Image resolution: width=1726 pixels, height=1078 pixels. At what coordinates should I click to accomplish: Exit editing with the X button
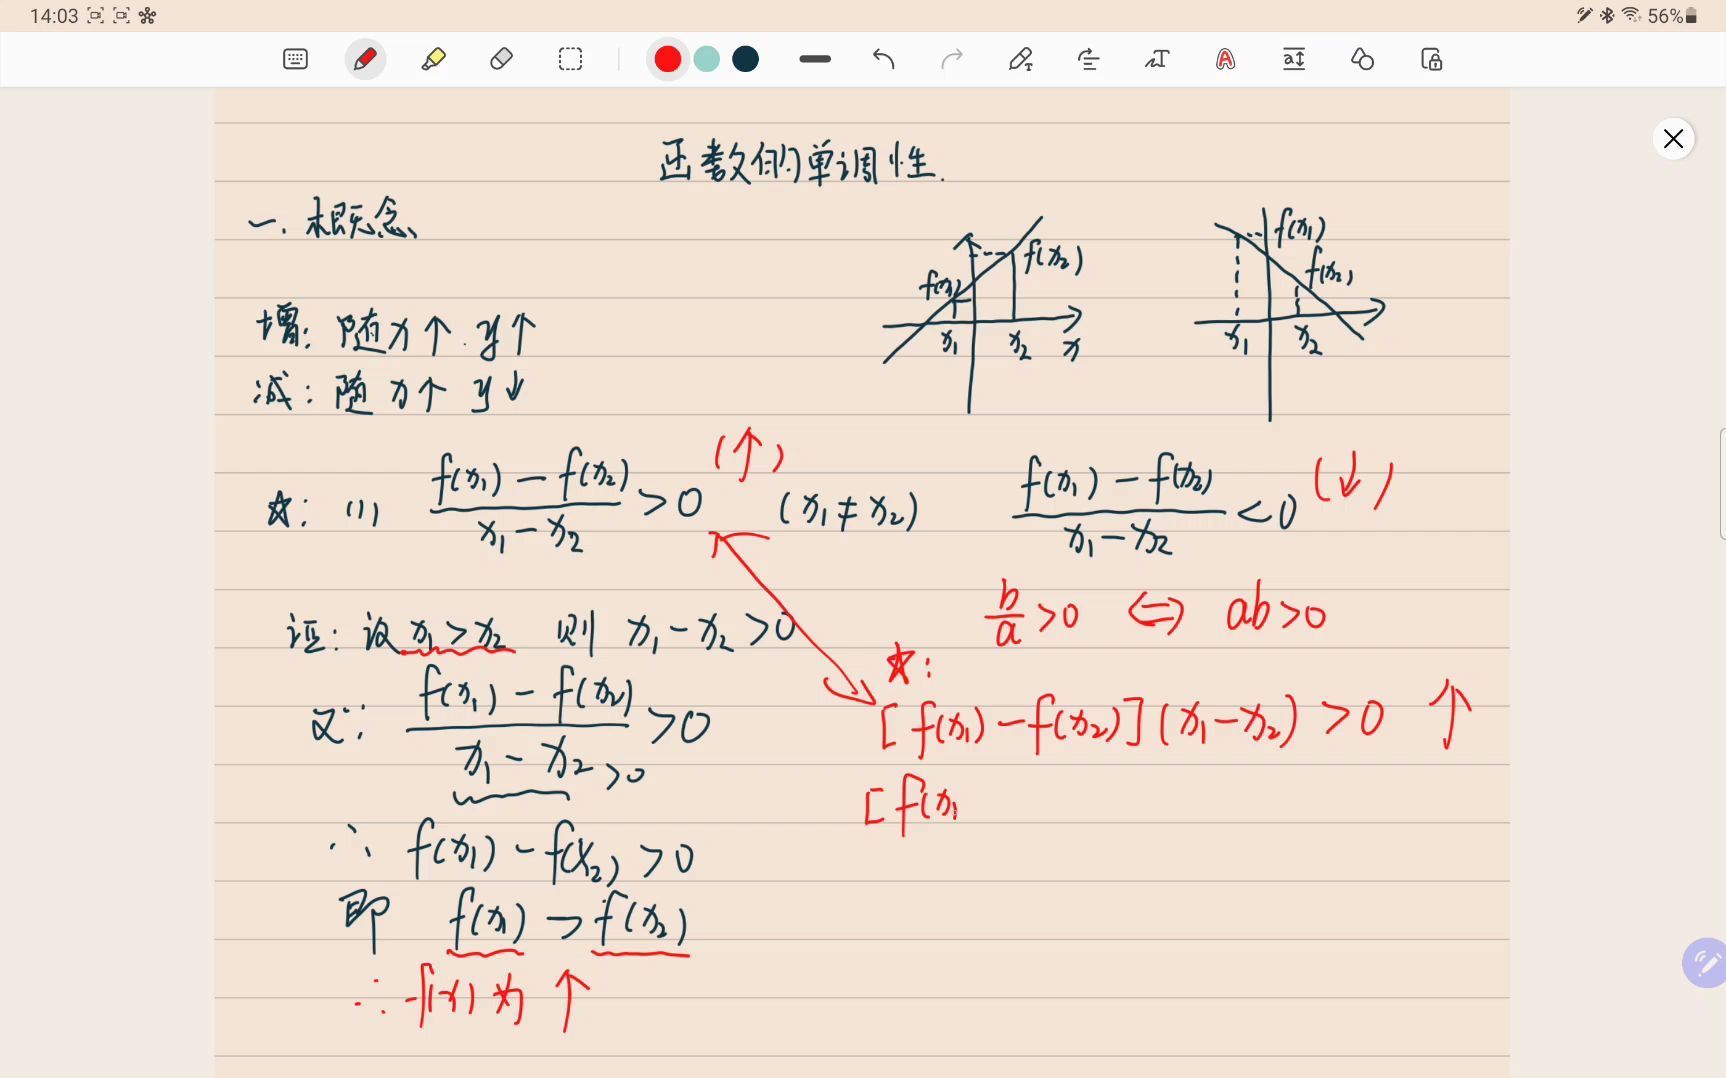[x=1673, y=138]
